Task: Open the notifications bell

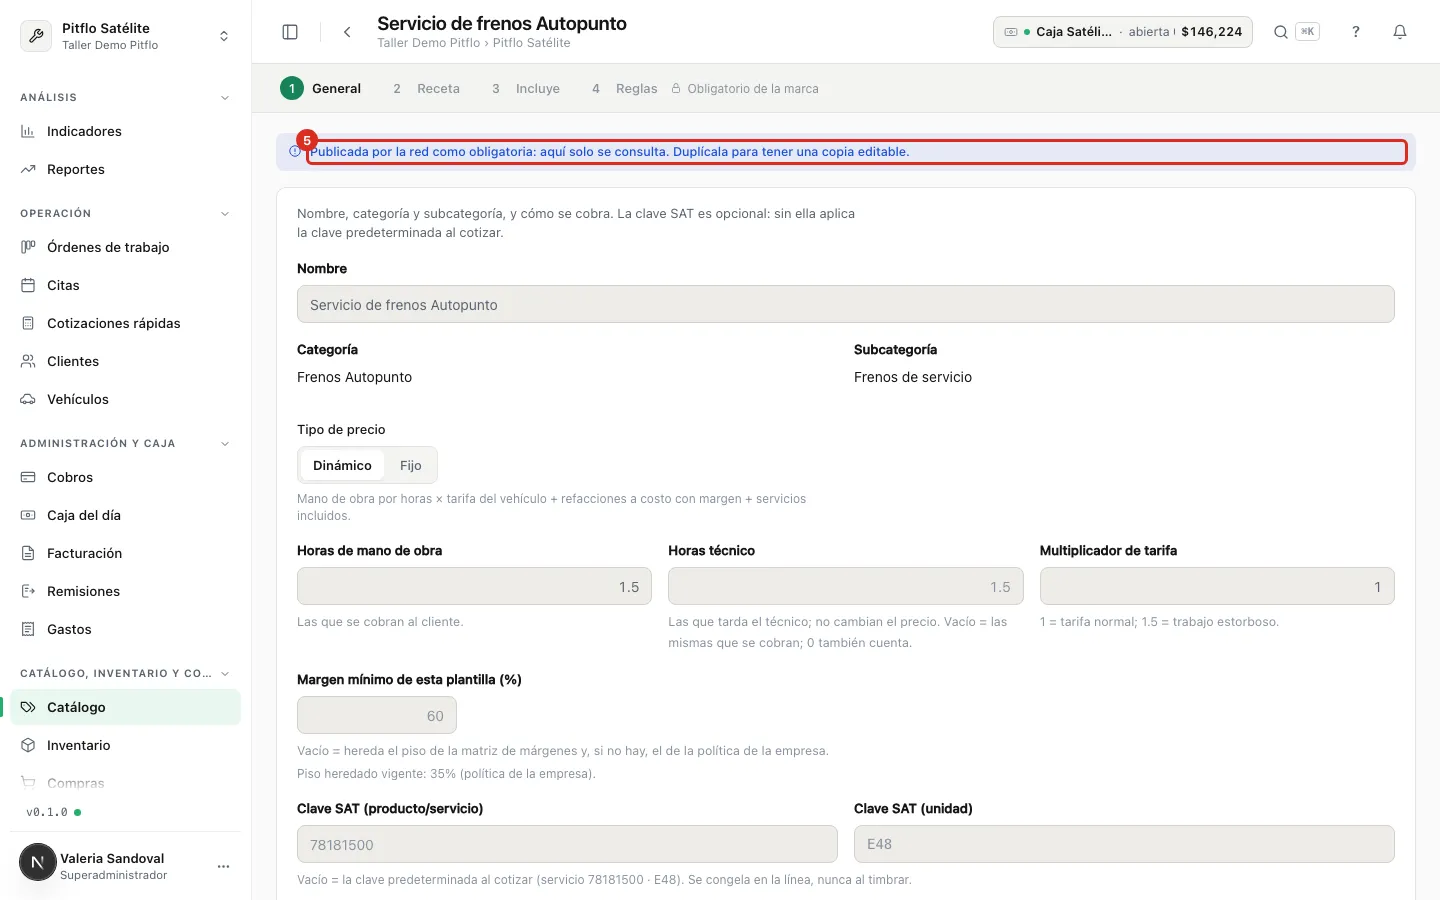Action: pos(1400,32)
